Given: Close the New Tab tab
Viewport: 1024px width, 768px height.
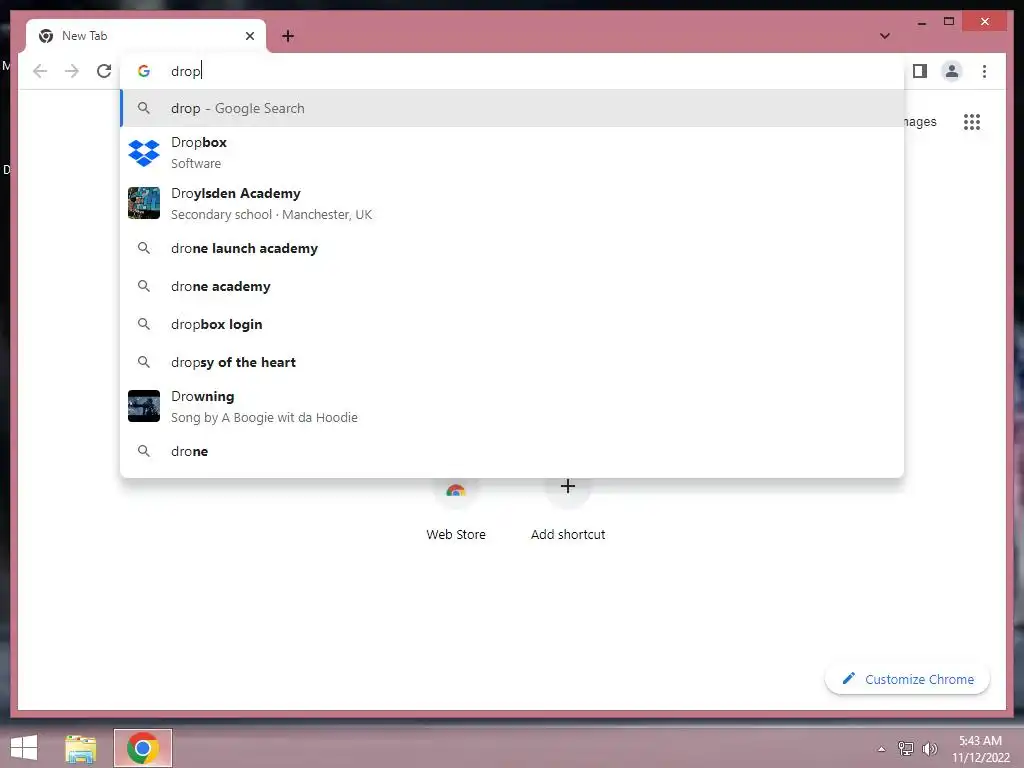Looking at the screenshot, I should click(x=249, y=36).
